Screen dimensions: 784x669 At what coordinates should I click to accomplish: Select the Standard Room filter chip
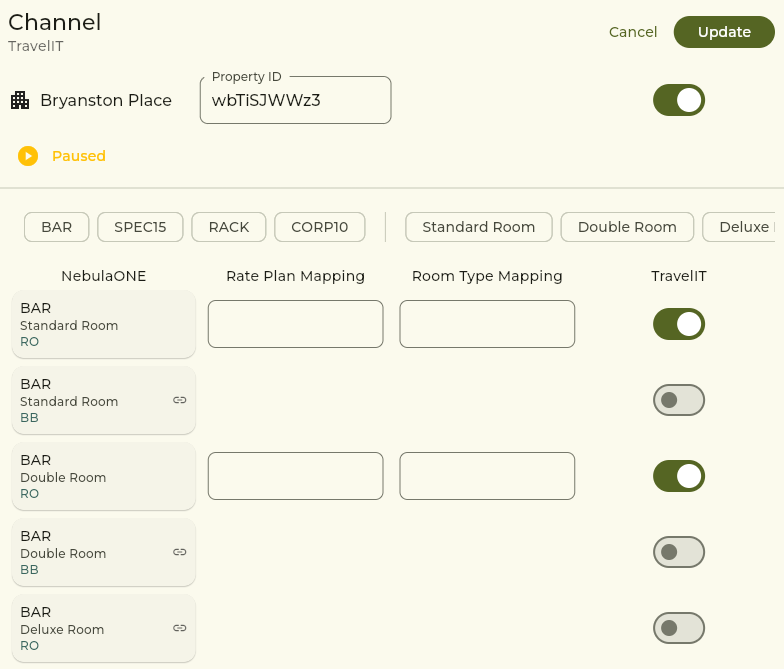[478, 227]
